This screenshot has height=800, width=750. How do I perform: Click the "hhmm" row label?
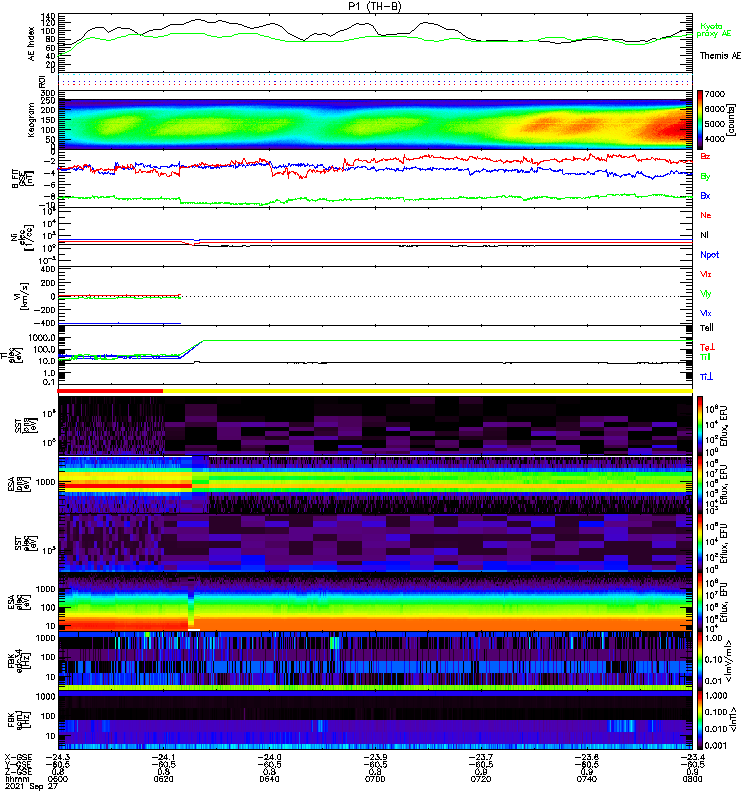coord(17,779)
